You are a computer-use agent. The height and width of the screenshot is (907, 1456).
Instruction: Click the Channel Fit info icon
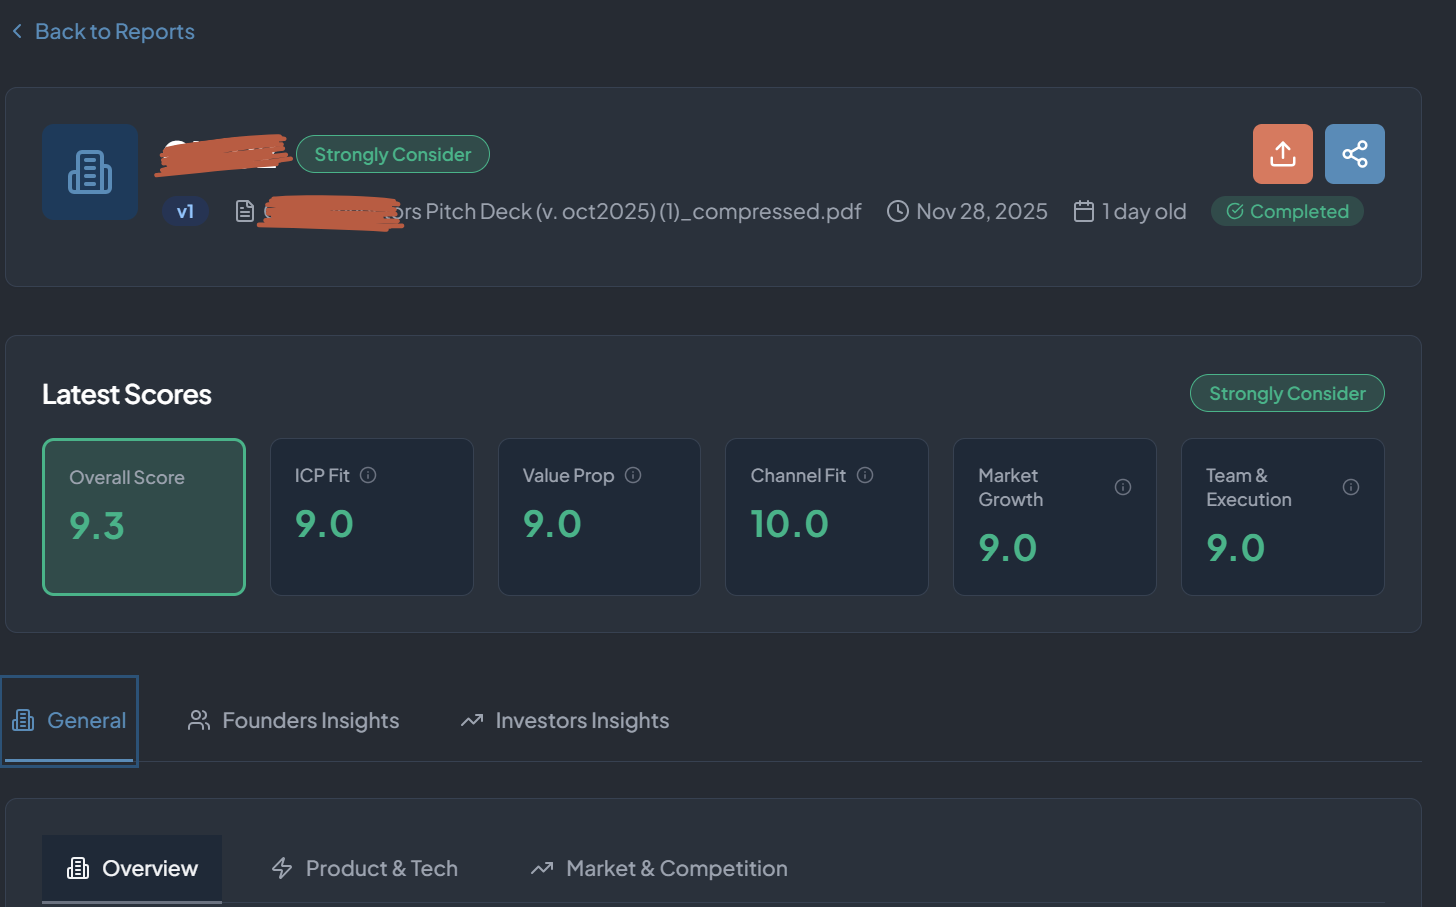(865, 475)
